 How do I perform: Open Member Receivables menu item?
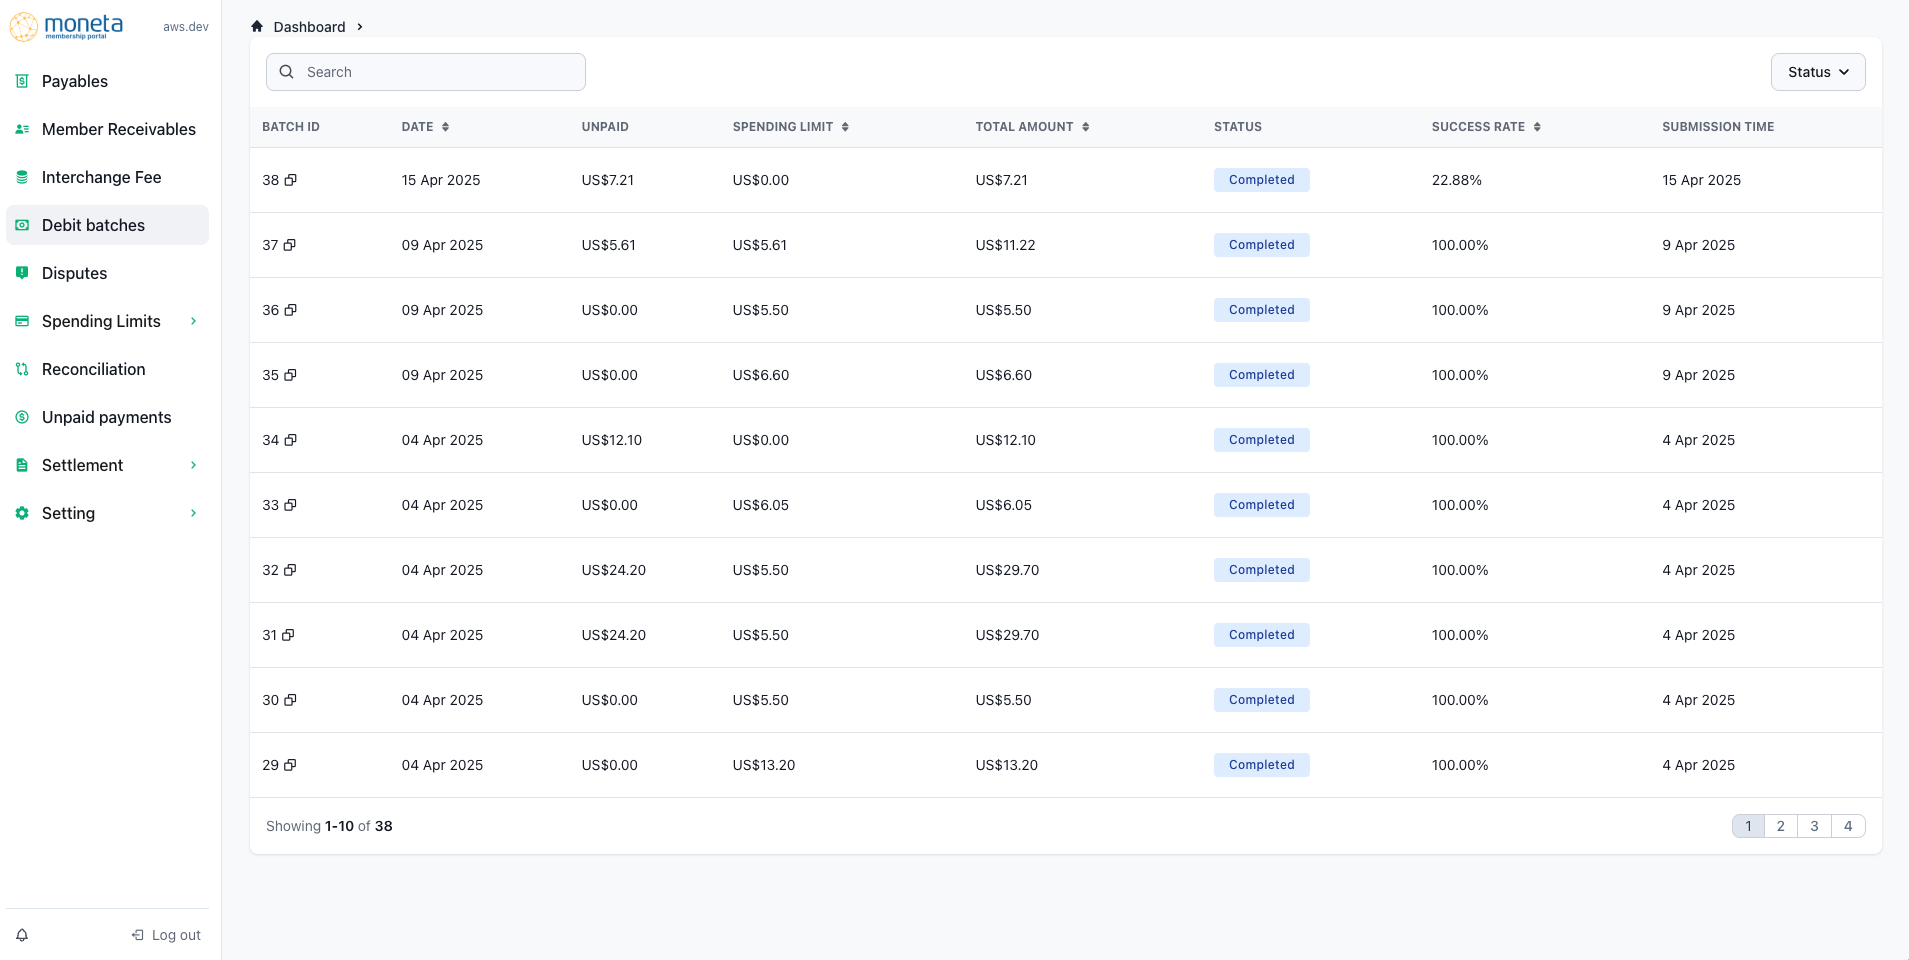tap(107, 129)
